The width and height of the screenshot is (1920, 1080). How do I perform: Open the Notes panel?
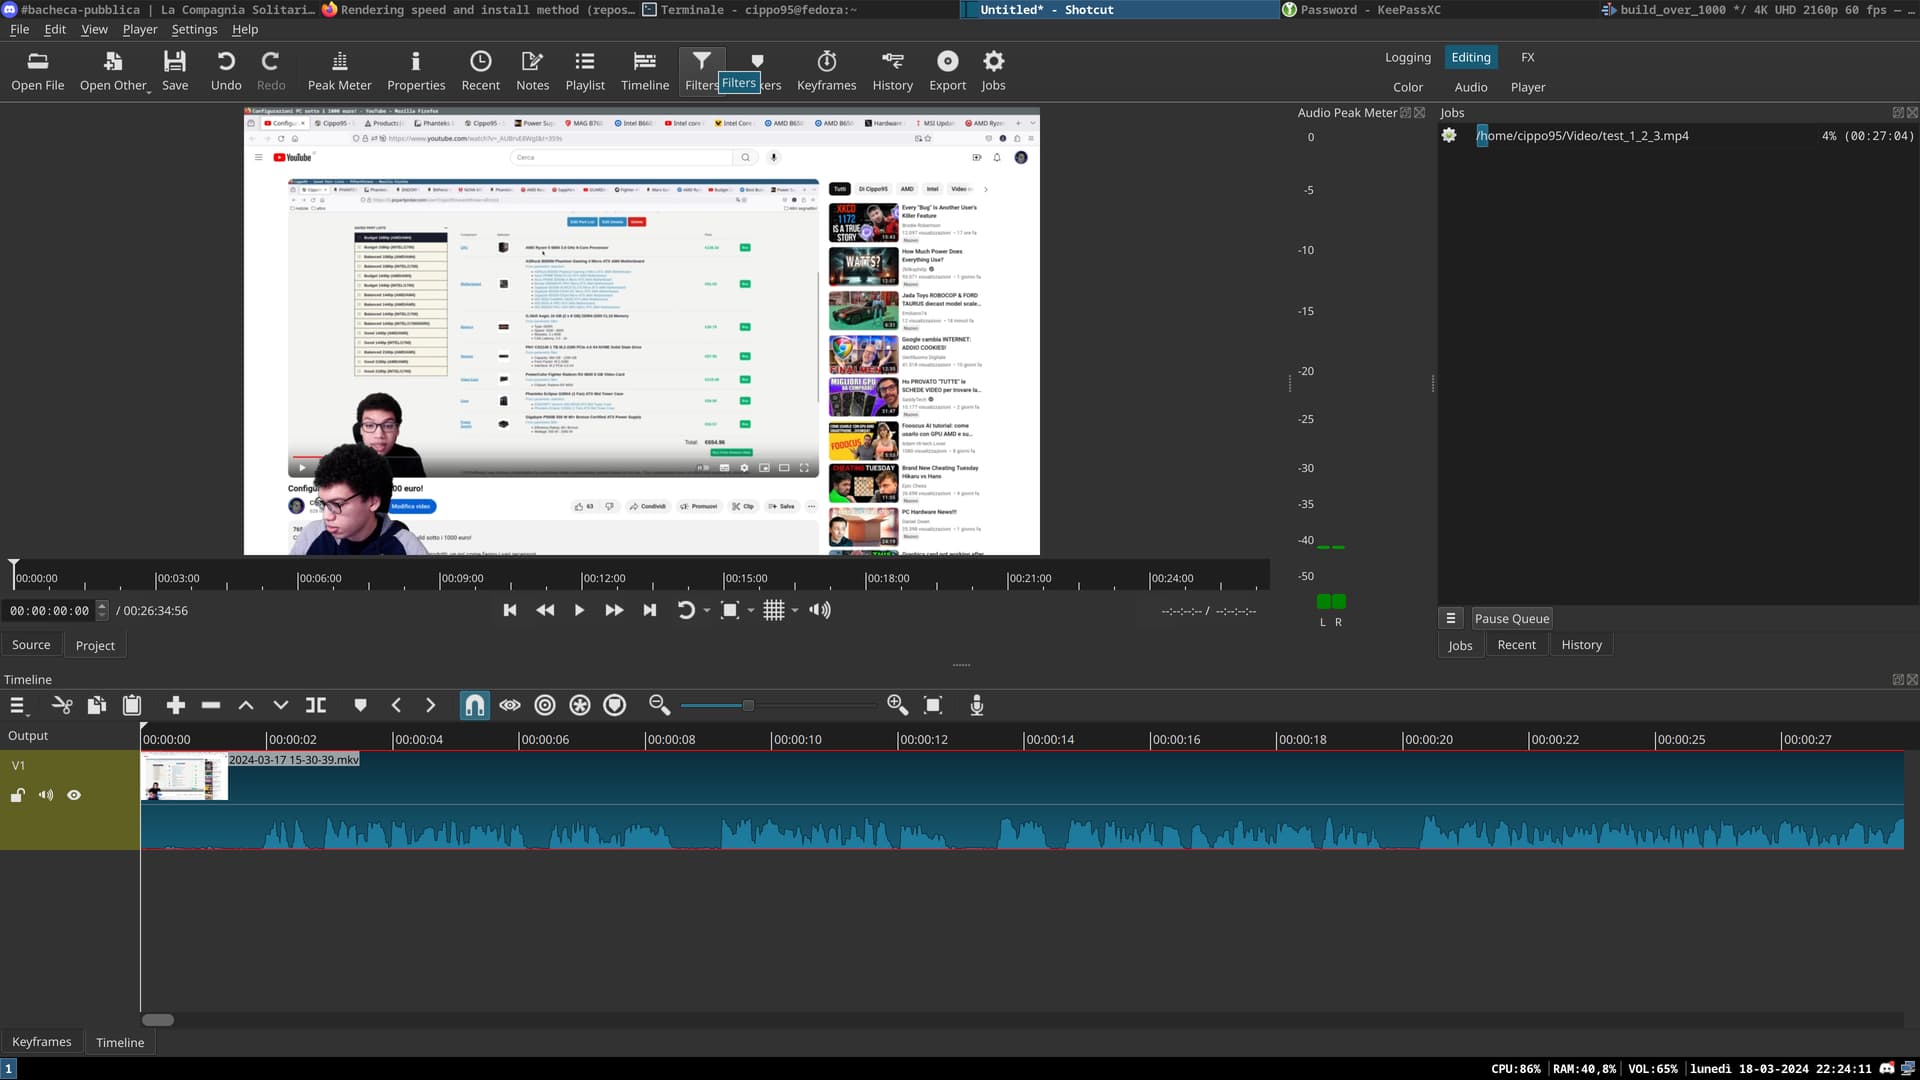pyautogui.click(x=532, y=70)
